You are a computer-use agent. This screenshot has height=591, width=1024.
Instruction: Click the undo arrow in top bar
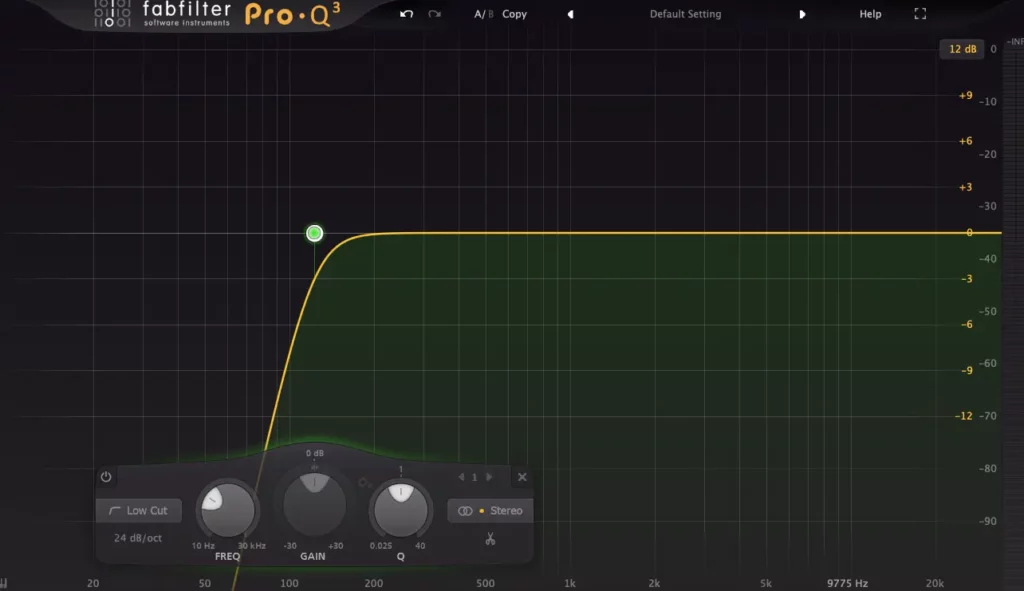(406, 14)
